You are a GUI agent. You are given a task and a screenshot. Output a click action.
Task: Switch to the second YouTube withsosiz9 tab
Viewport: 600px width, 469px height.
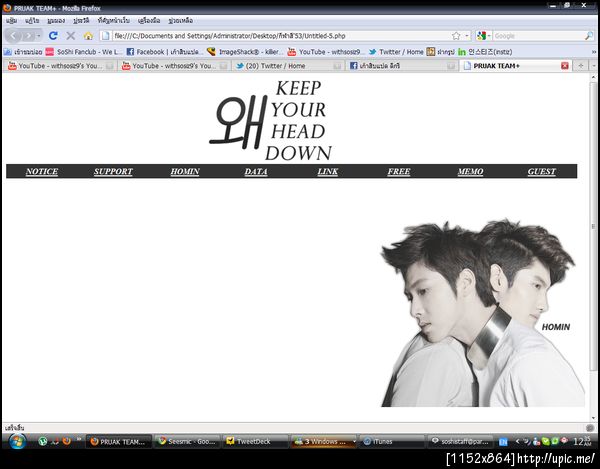click(x=174, y=66)
